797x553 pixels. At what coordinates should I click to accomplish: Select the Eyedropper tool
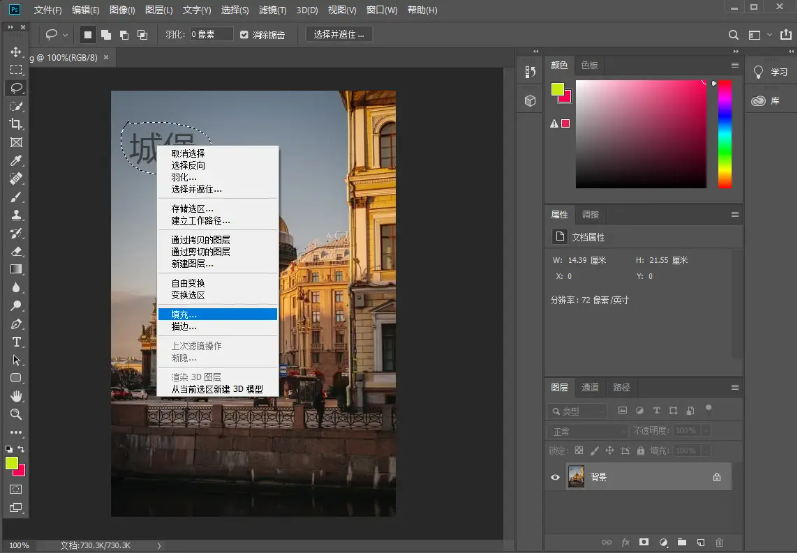coord(16,161)
